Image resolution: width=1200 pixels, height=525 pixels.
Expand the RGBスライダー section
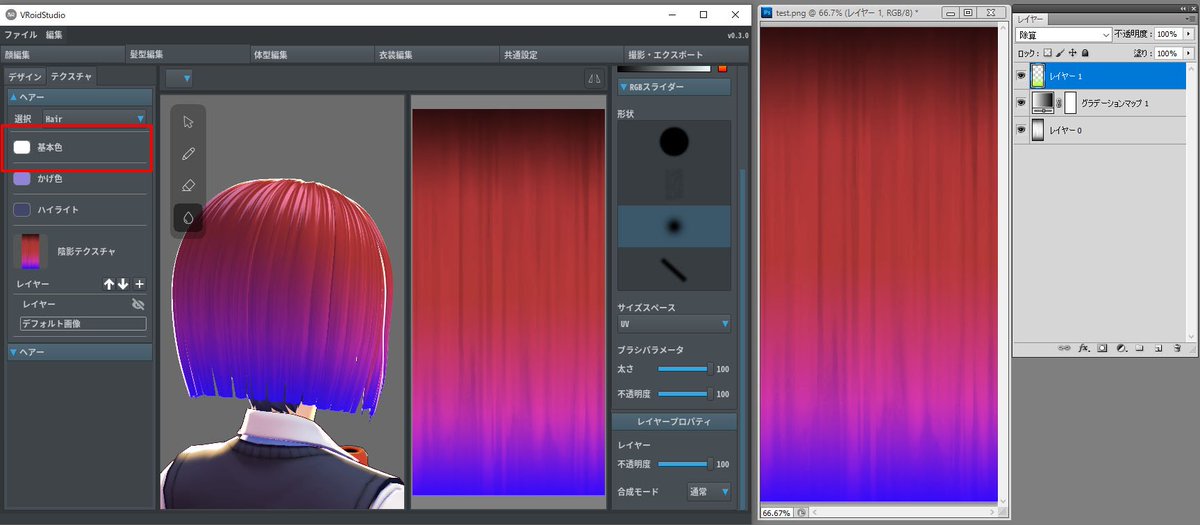click(x=673, y=87)
